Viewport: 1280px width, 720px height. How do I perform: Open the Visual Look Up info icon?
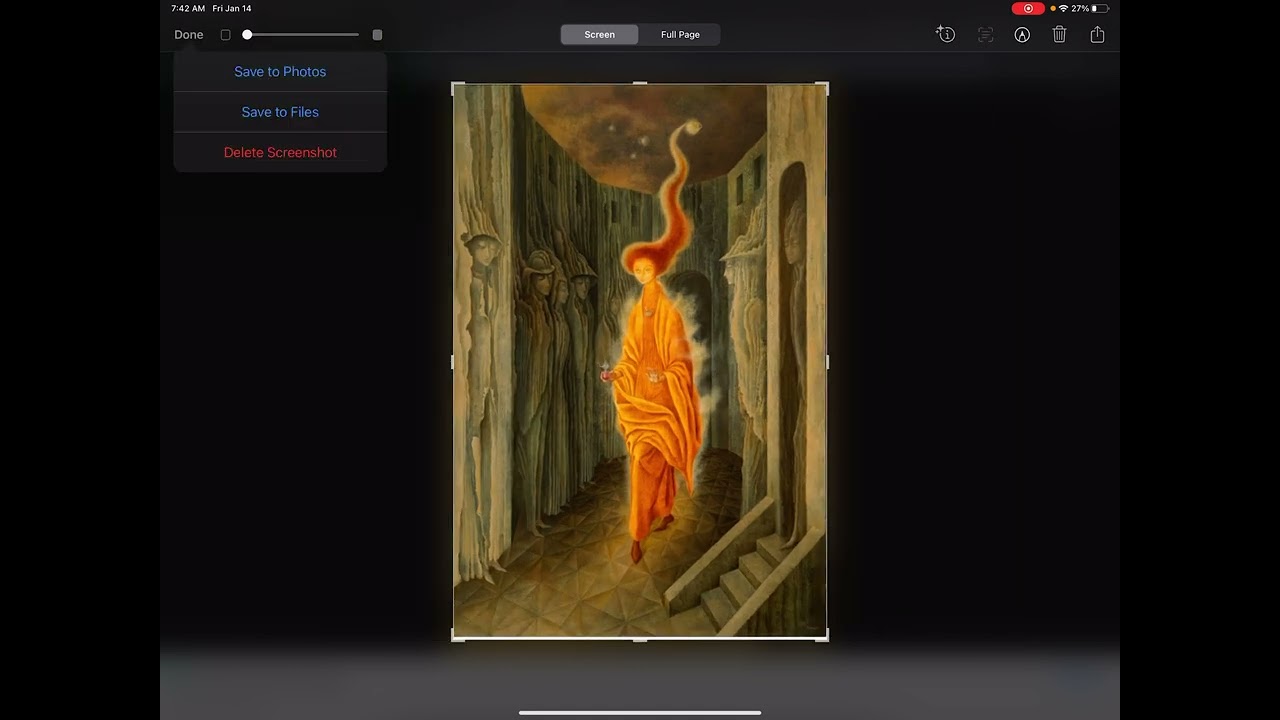click(945, 34)
